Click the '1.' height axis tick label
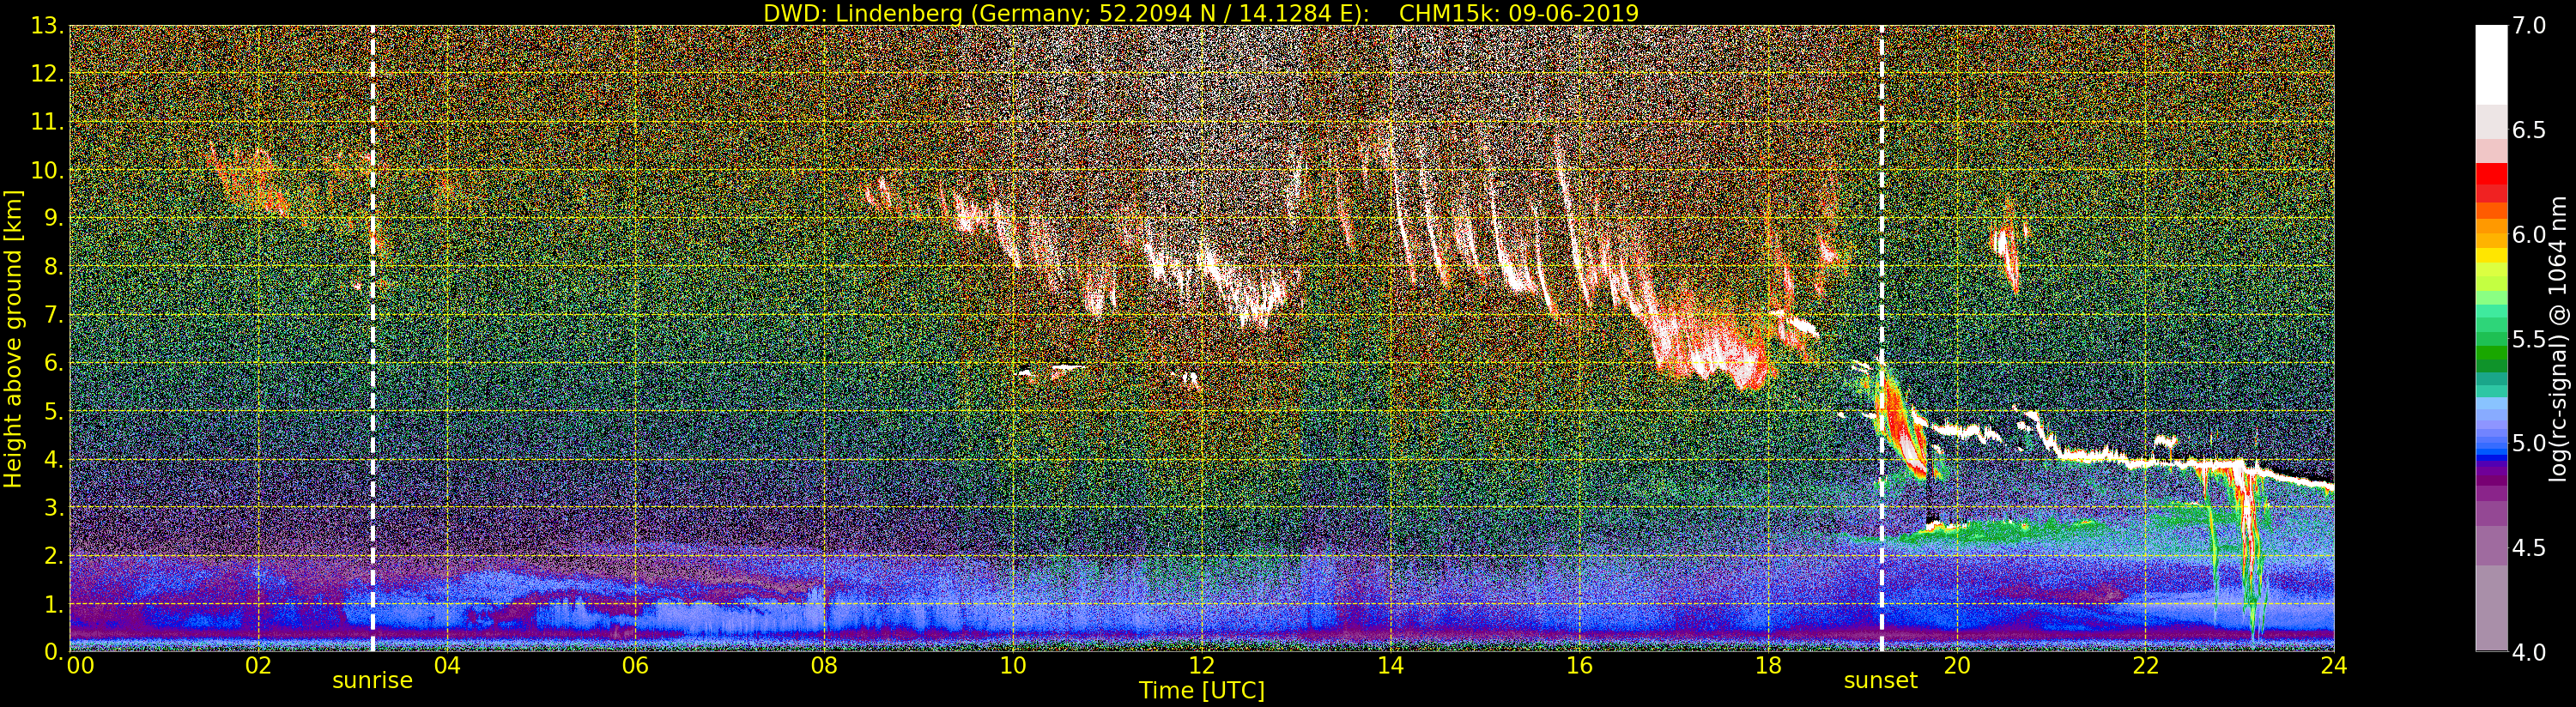Image resolution: width=2576 pixels, height=707 pixels. (53, 604)
